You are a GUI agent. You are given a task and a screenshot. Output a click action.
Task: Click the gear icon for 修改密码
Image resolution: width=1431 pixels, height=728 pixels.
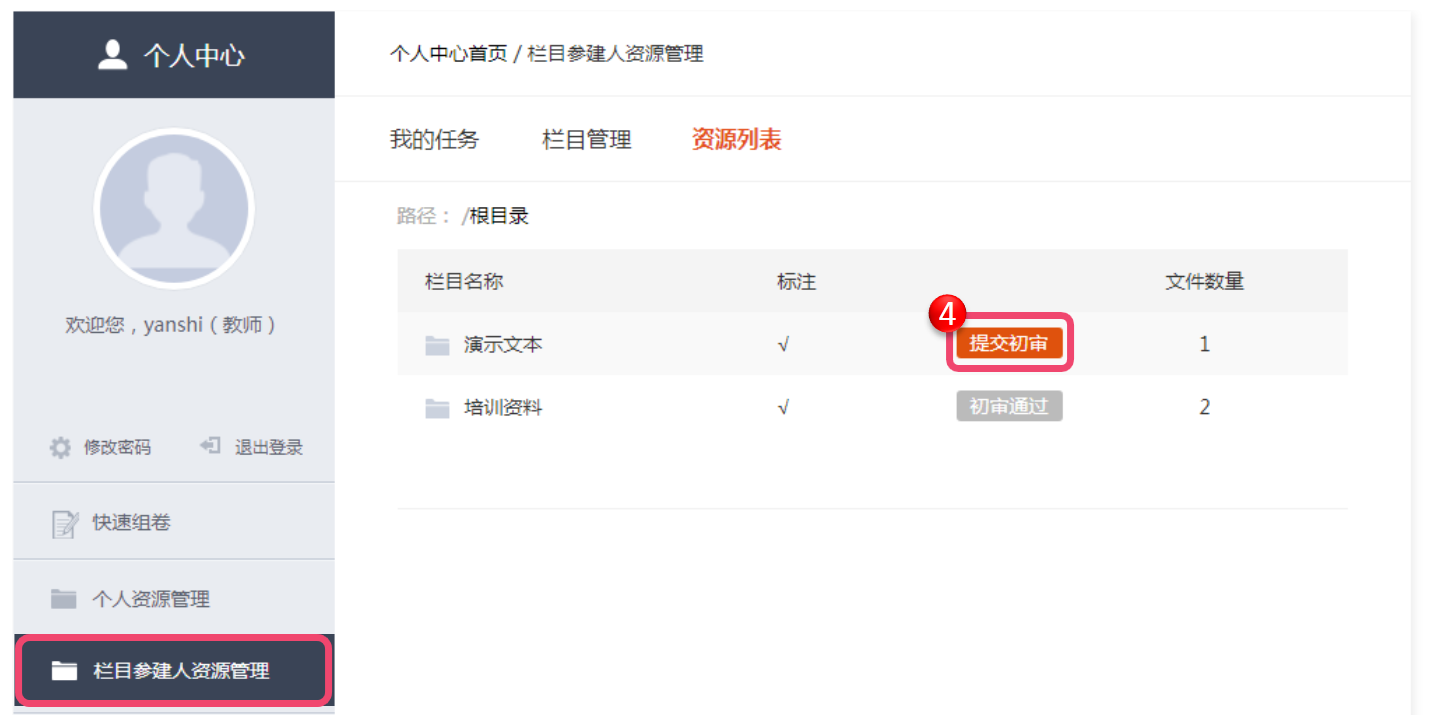61,447
